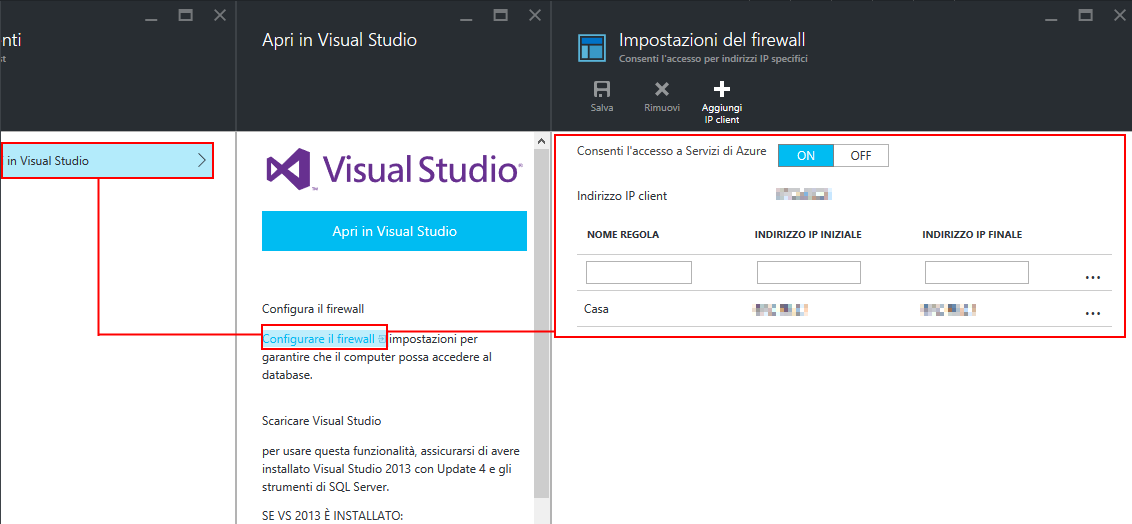The height and width of the screenshot is (524, 1132).
Task: Click the Aggiungi IP client plus icon
Action: (721, 89)
